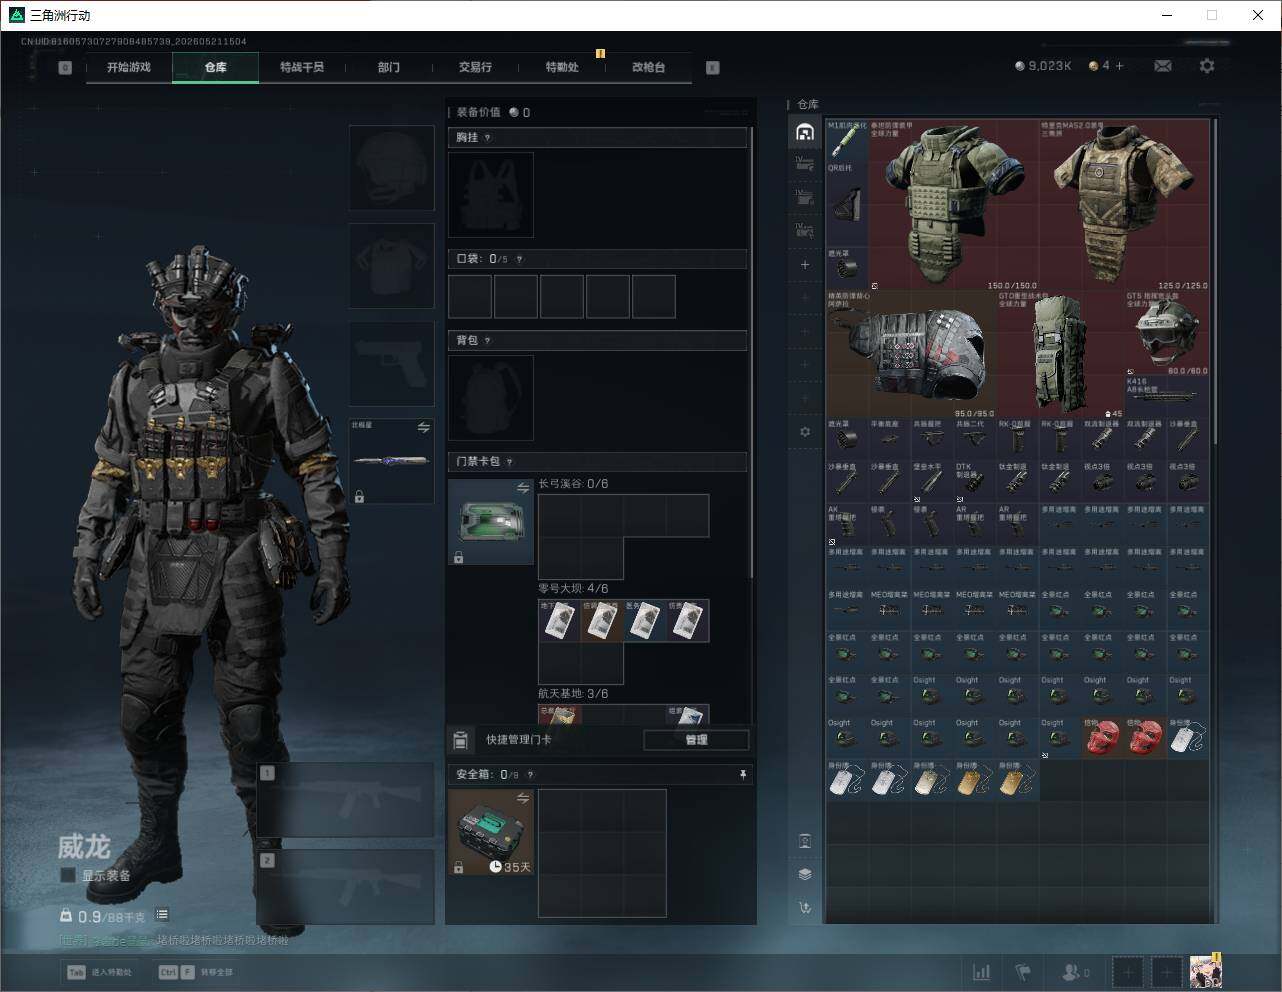Open the settings gear in top bar

point(1207,66)
